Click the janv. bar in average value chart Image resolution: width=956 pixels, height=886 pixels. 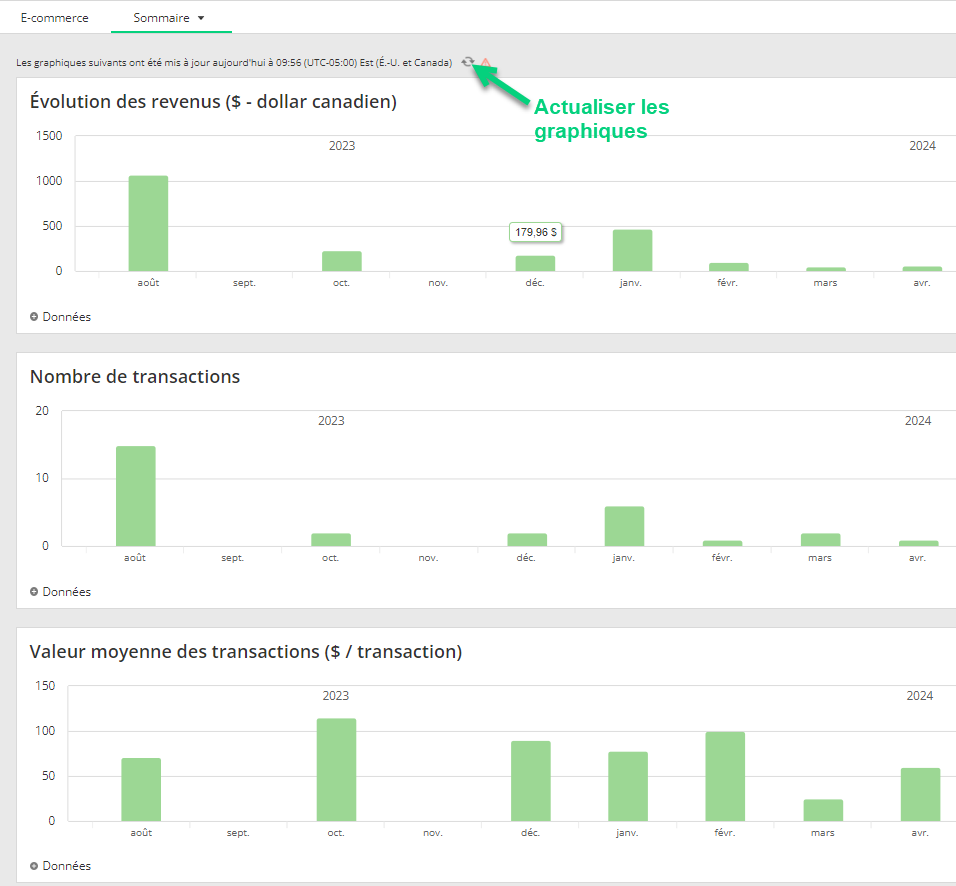pyautogui.click(x=628, y=787)
